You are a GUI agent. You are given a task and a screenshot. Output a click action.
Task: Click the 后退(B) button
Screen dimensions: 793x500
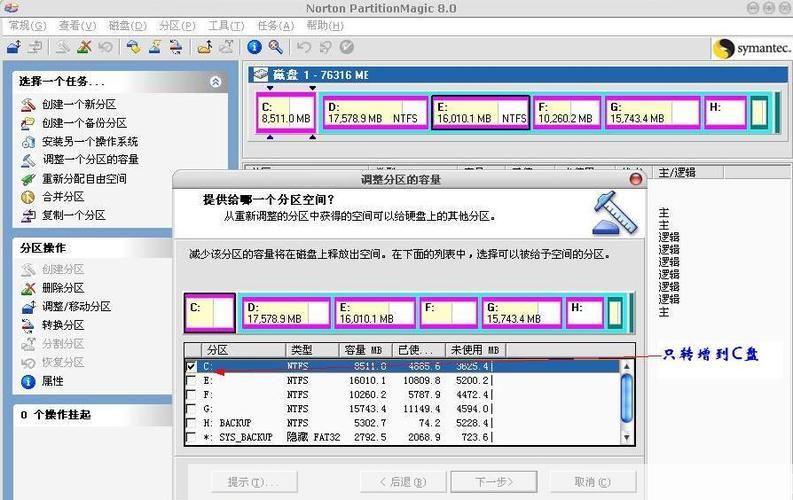pyautogui.click(x=403, y=482)
